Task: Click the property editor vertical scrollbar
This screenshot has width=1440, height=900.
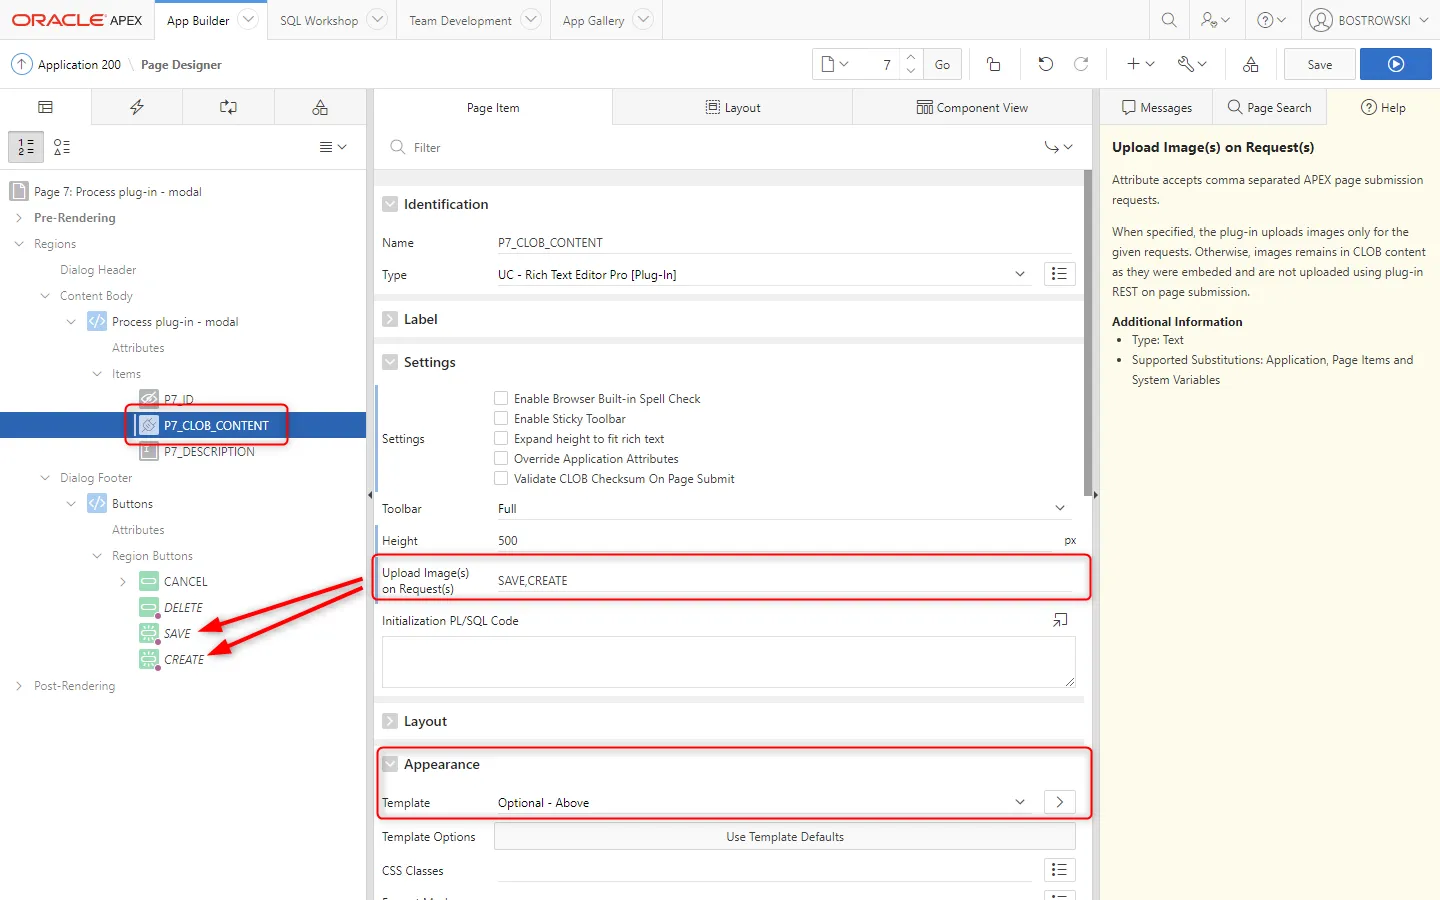Action: [x=1088, y=333]
